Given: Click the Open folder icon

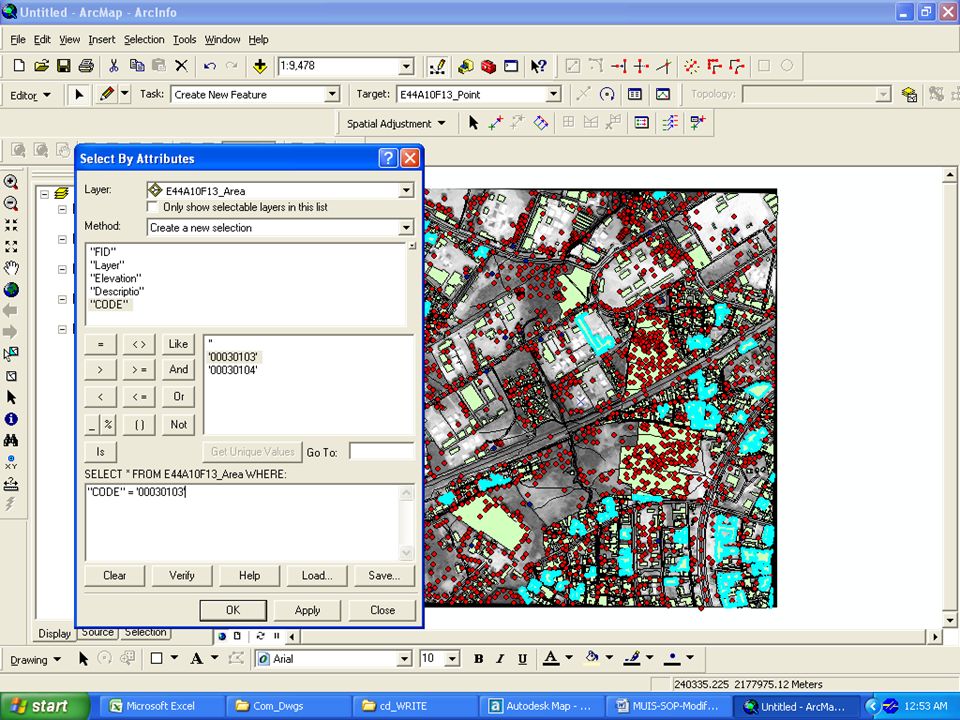Looking at the screenshot, I should click(41, 66).
